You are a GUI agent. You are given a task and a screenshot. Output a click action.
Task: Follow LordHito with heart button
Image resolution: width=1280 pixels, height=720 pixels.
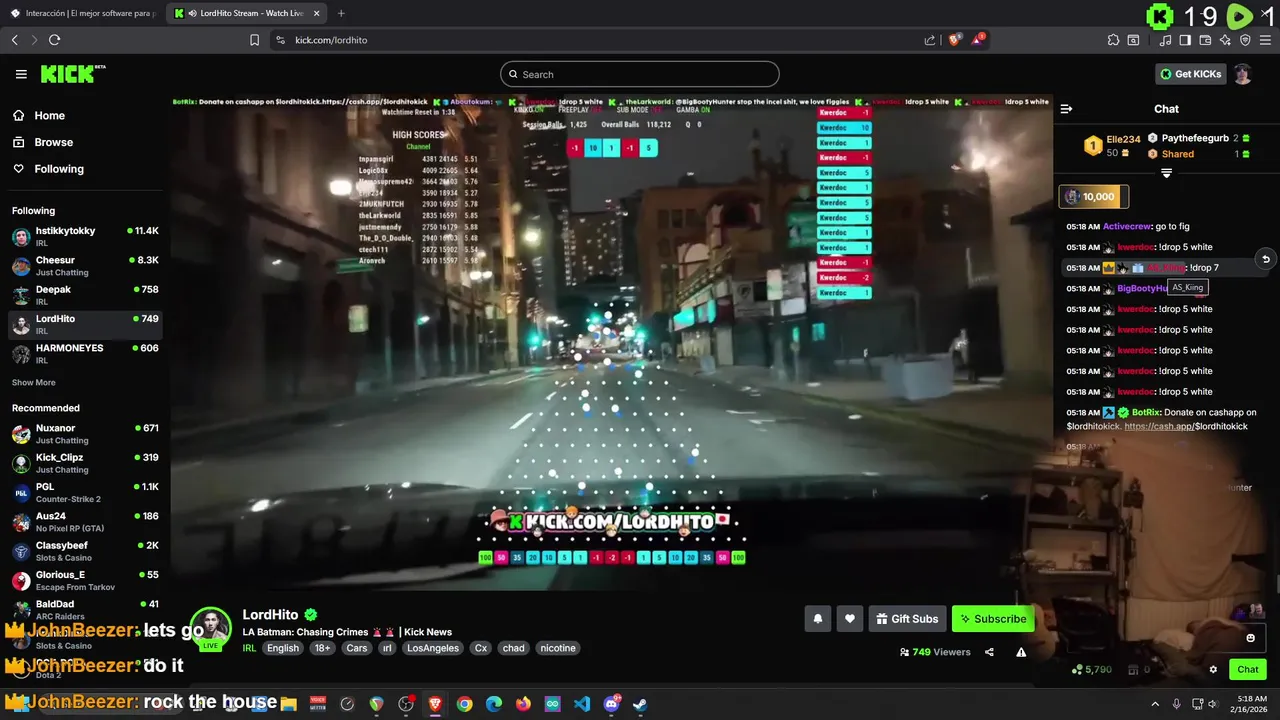click(x=849, y=619)
